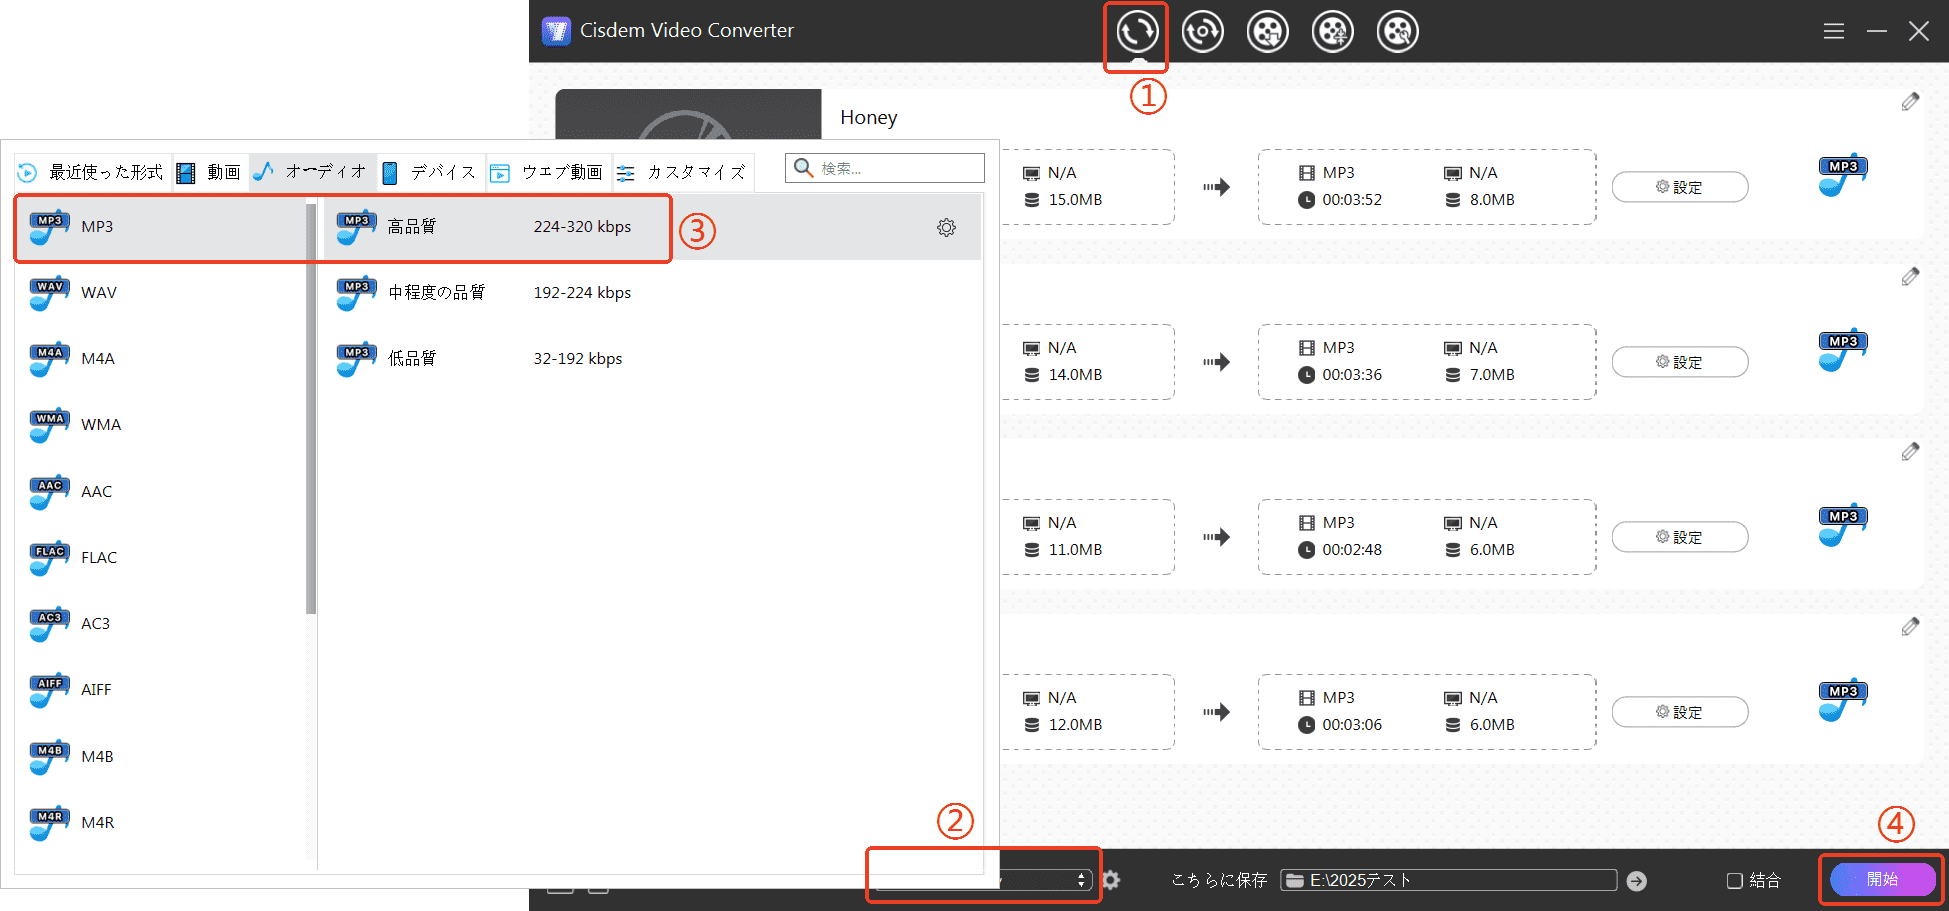Click the MP3 format icon on the 00:03:06 row

click(x=1843, y=702)
